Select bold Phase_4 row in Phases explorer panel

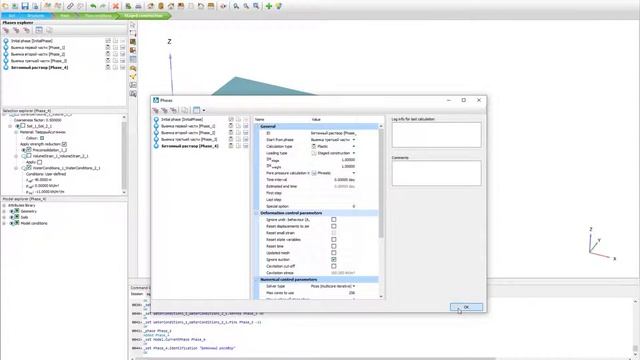(x=39, y=67)
